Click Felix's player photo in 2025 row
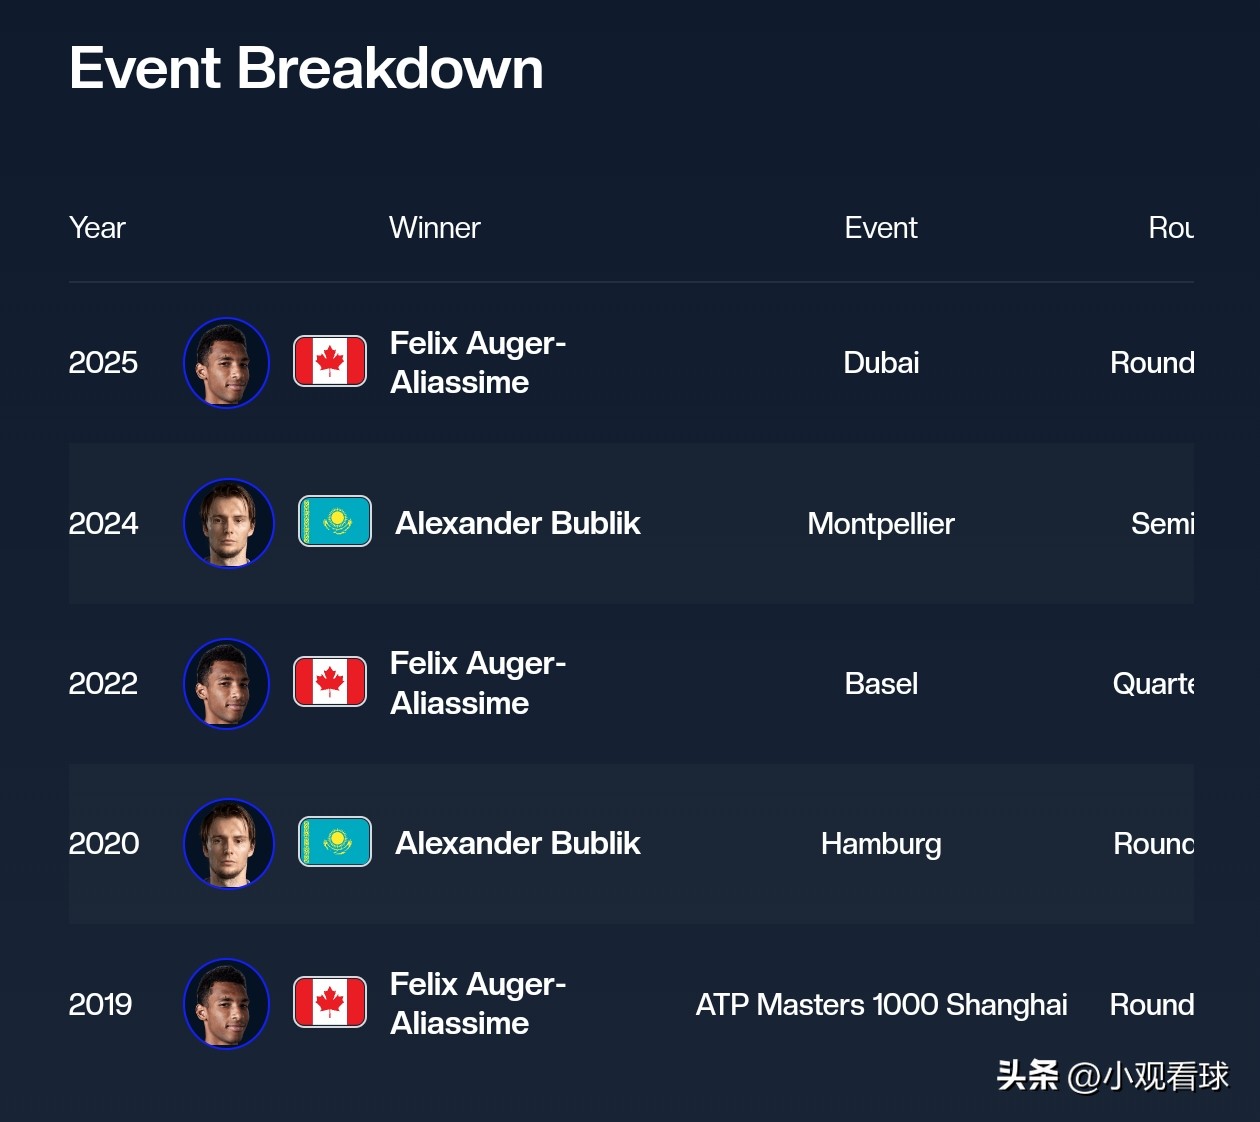The image size is (1260, 1122). [227, 363]
